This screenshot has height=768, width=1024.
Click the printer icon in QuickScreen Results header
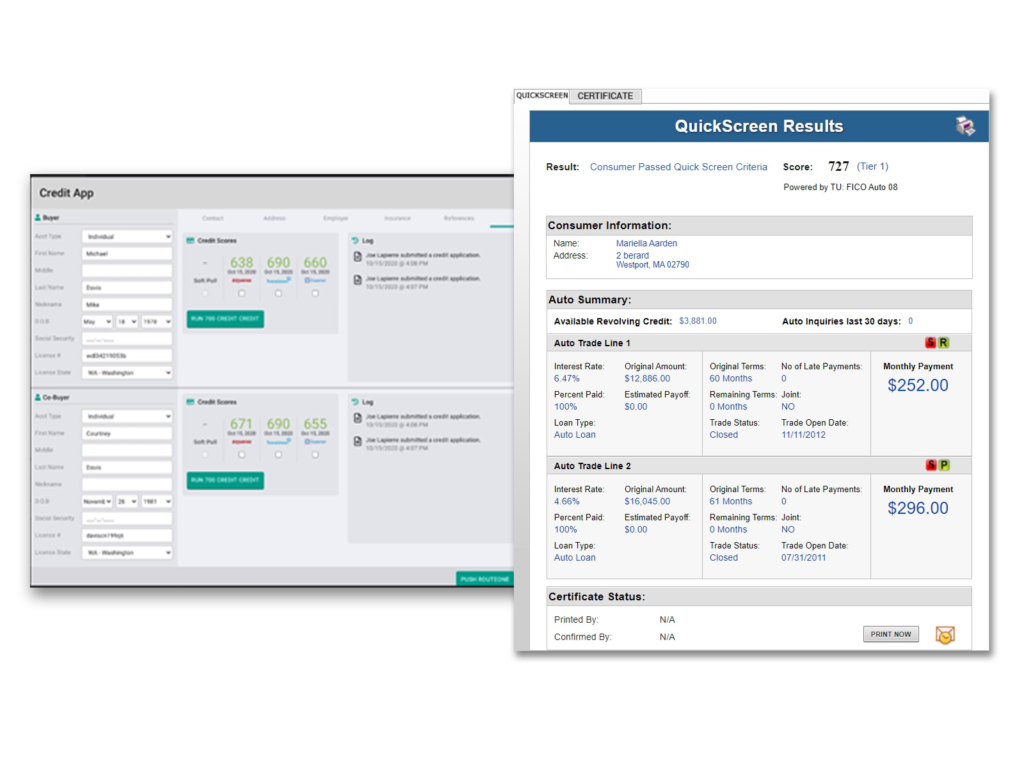pyautogui.click(x=965, y=126)
